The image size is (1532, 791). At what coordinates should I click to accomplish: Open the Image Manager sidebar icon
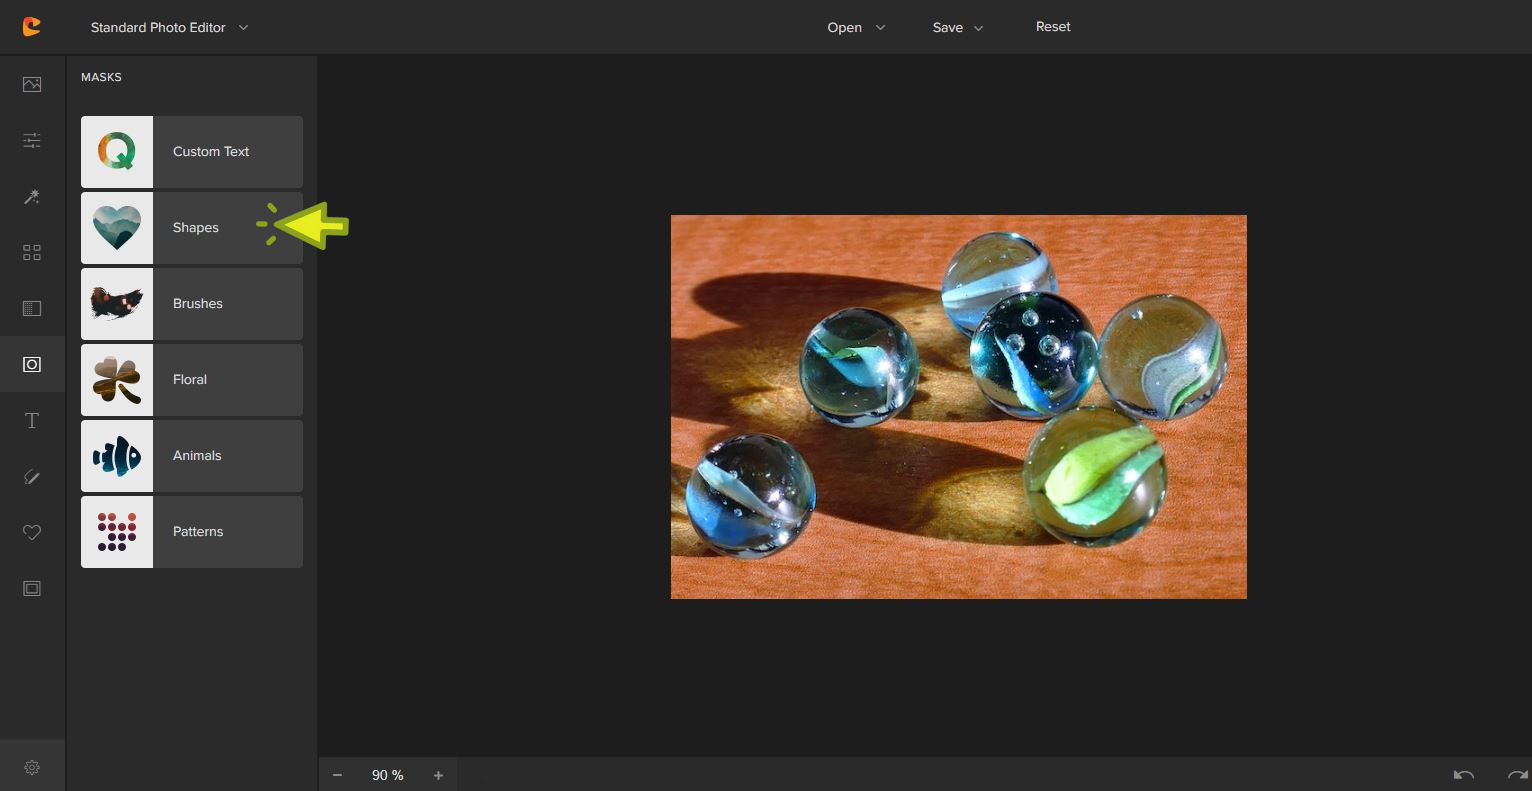pos(32,85)
